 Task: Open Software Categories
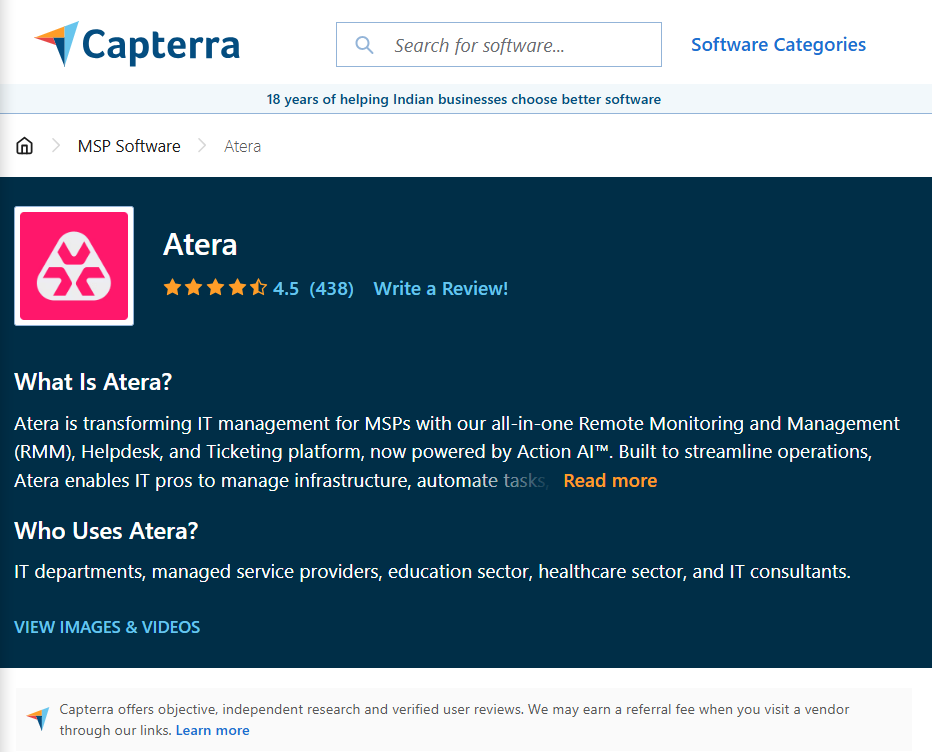point(778,45)
